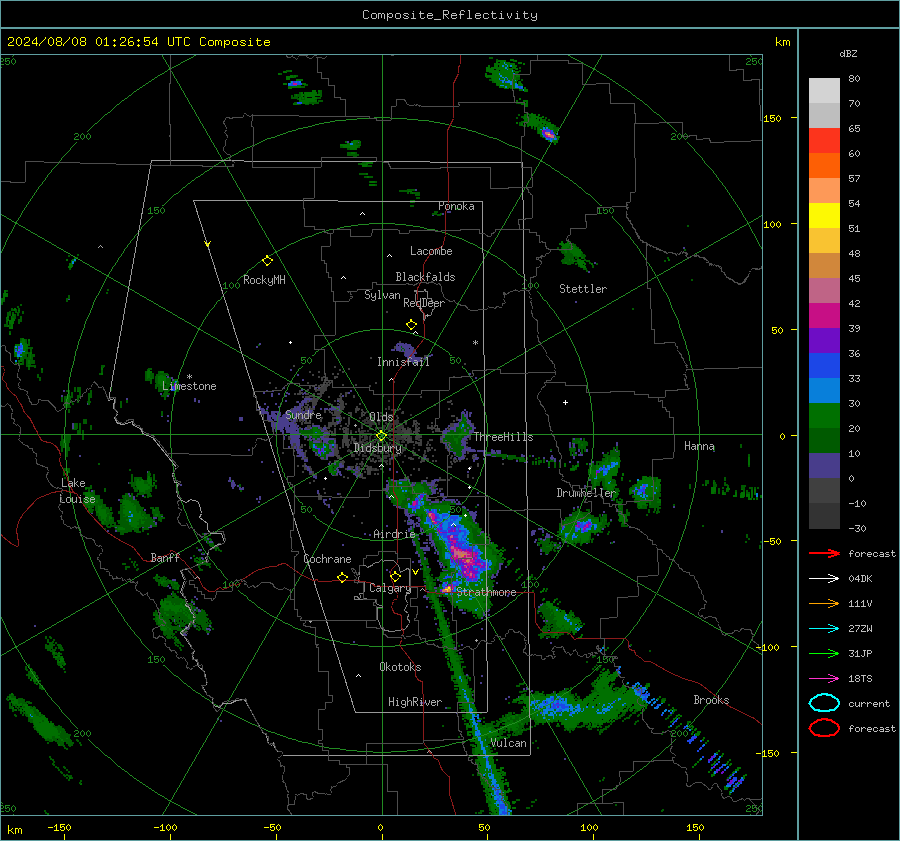The width and height of the screenshot is (900, 841).
Task: Click the white 04DK arrow legend icon
Action: click(x=824, y=579)
